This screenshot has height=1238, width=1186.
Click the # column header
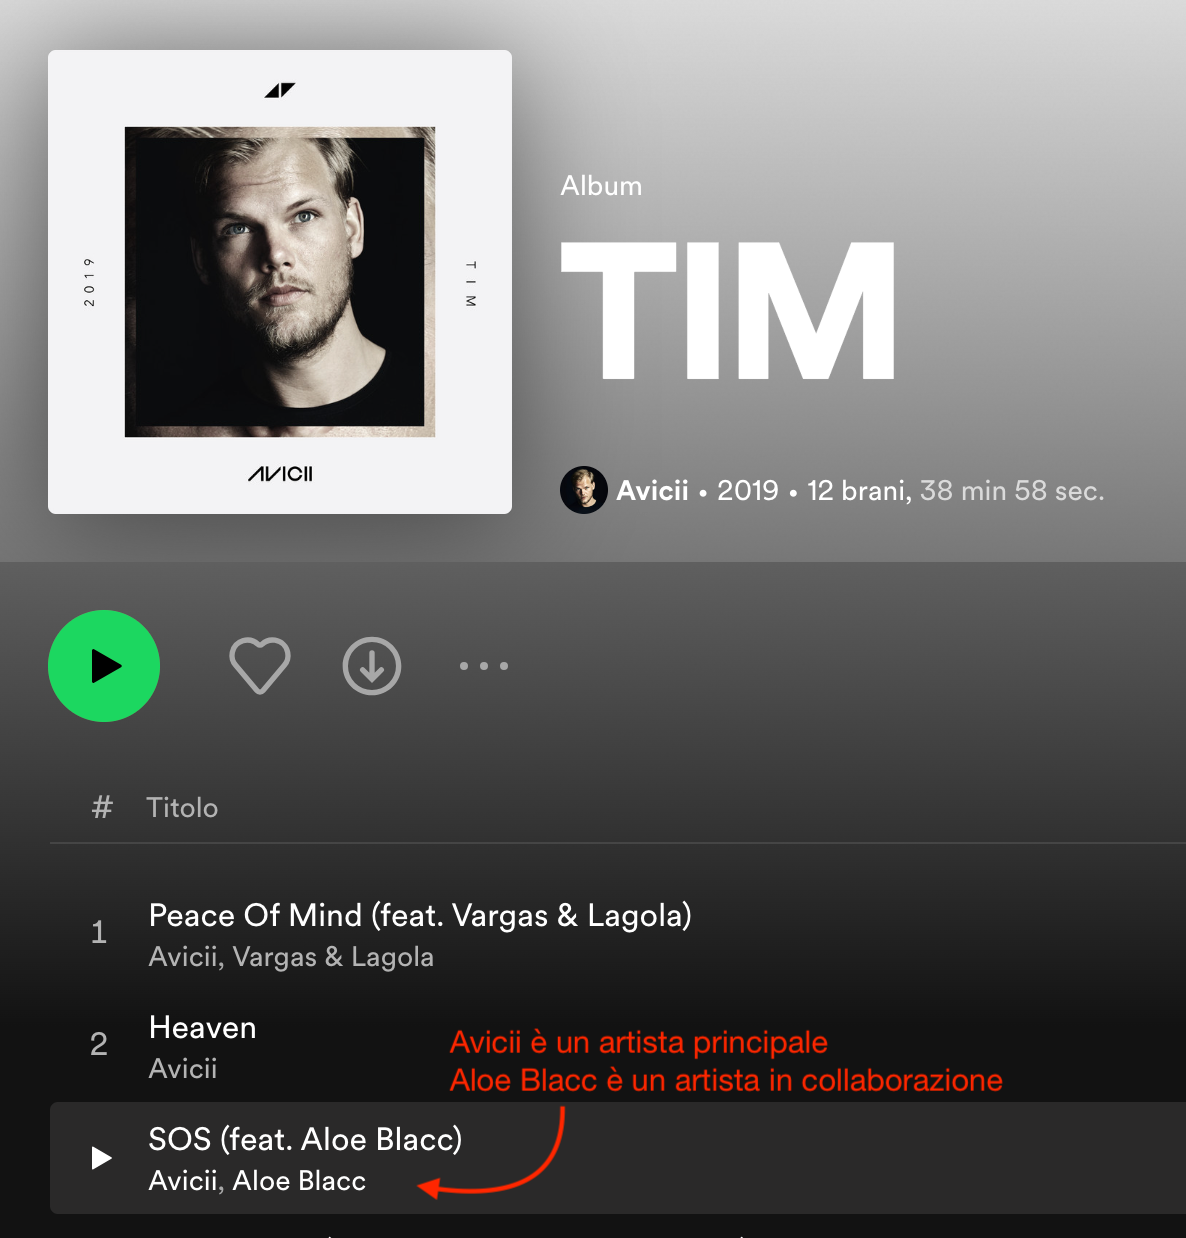102,807
